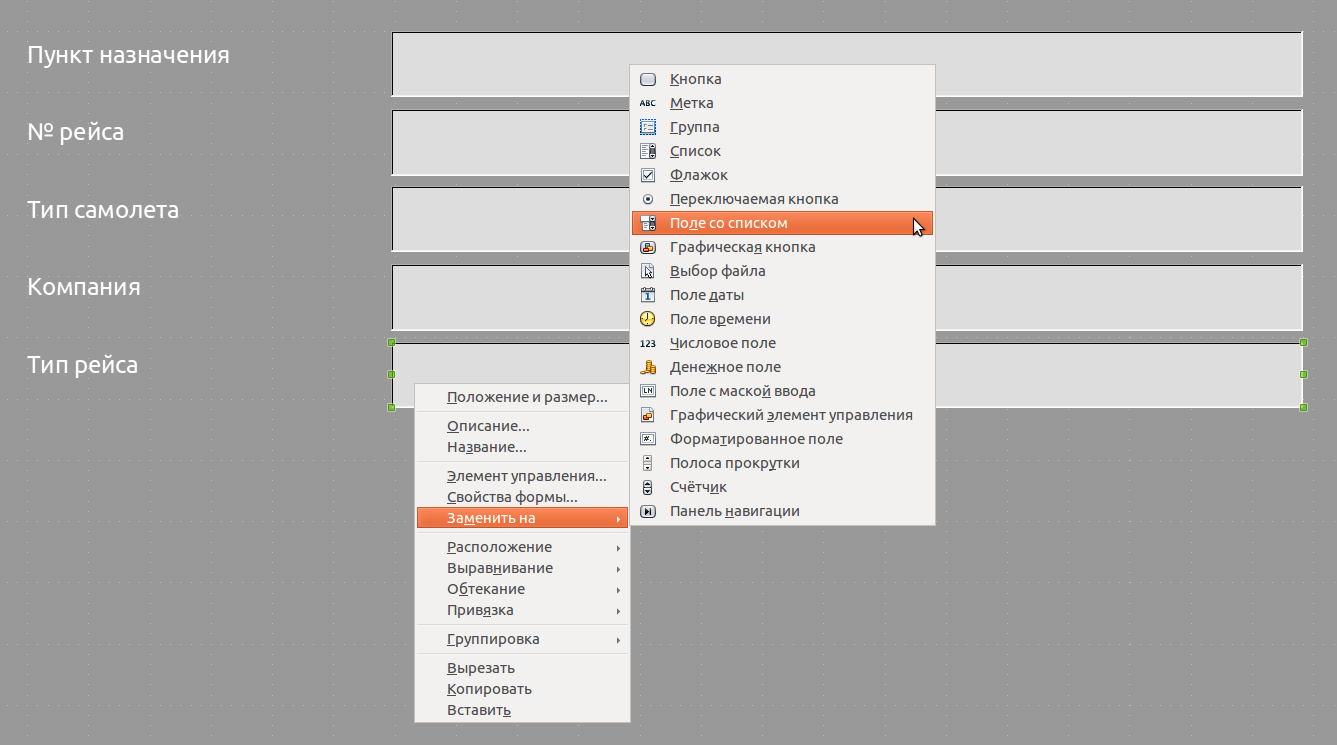Click the Список list box icon
Viewport: 1337px width, 745px height.
pyautogui.click(x=648, y=151)
